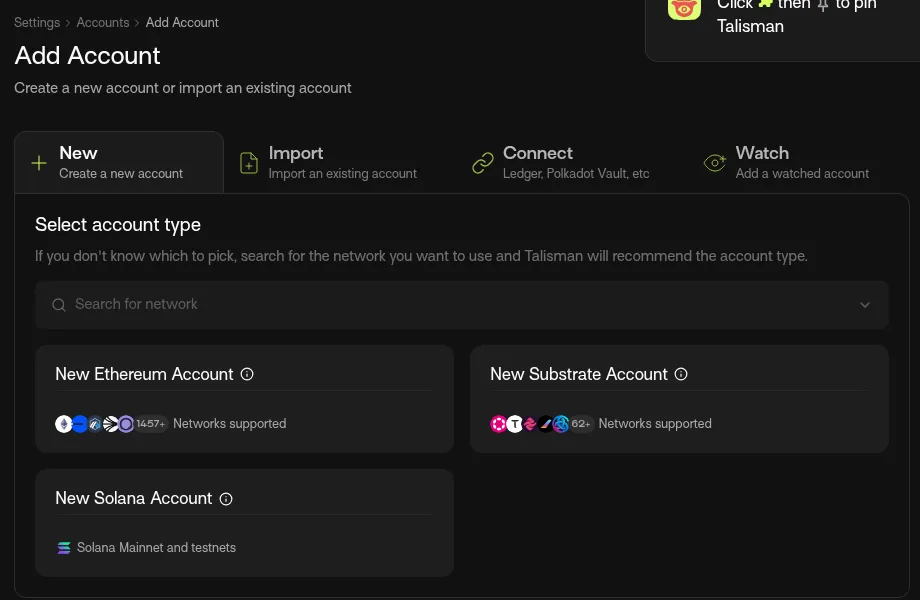The width and height of the screenshot is (920, 600).
Task: Click the Ethereum network logo
Action: click(x=63, y=423)
